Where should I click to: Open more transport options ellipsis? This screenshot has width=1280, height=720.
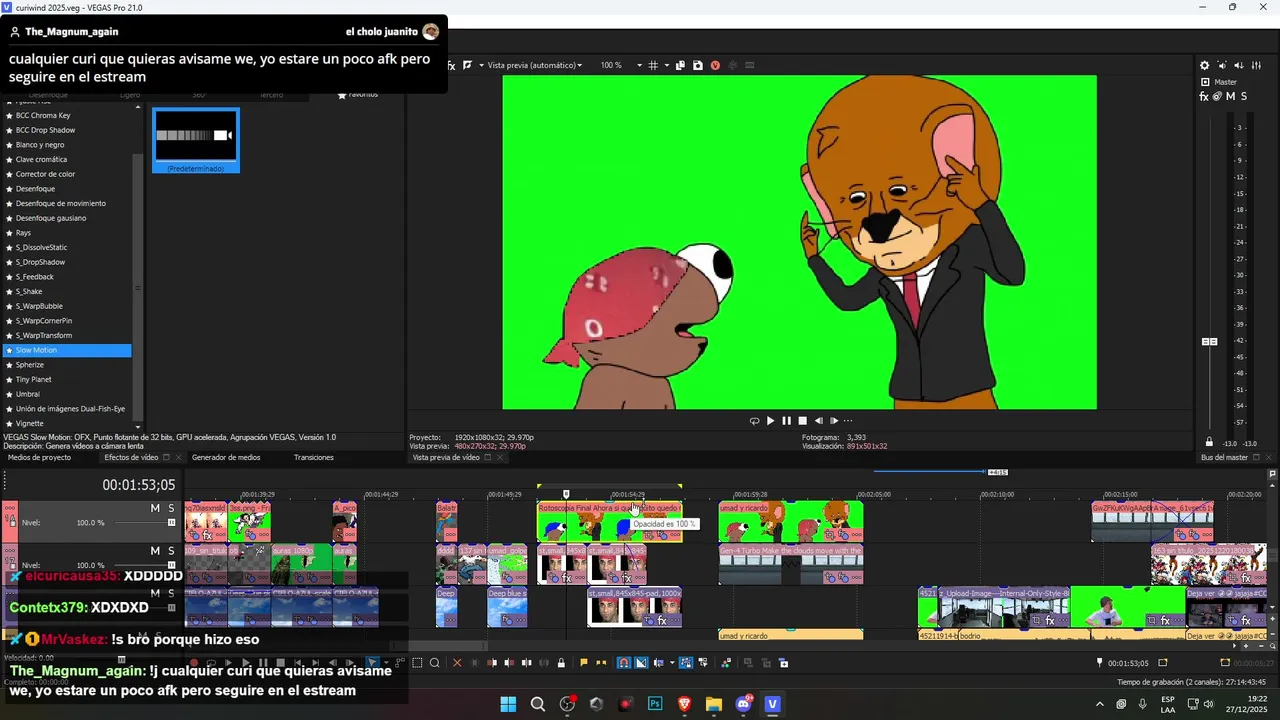[848, 421]
